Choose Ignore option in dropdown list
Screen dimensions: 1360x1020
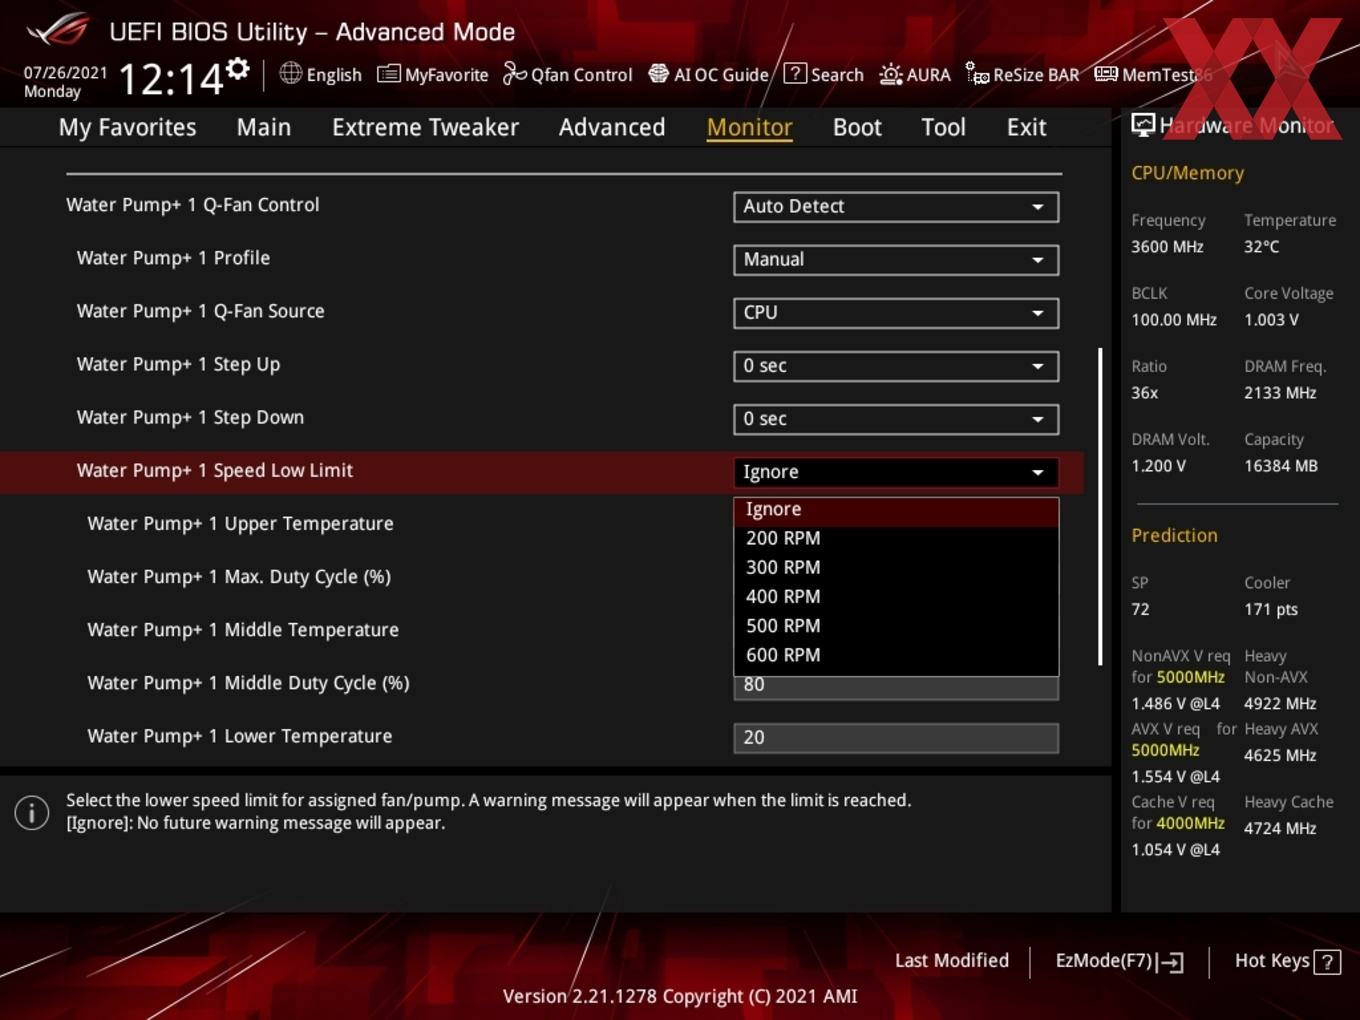tap(896, 510)
